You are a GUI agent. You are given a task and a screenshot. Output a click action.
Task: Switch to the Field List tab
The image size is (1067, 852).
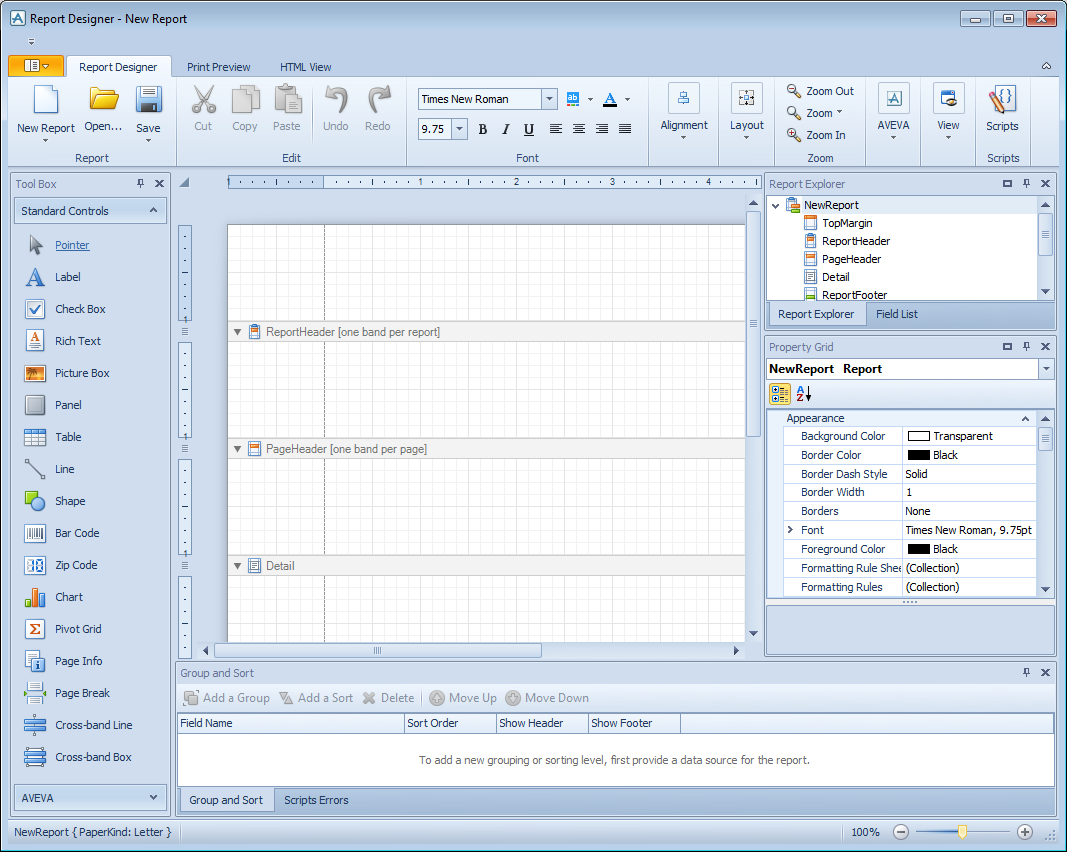pos(896,314)
